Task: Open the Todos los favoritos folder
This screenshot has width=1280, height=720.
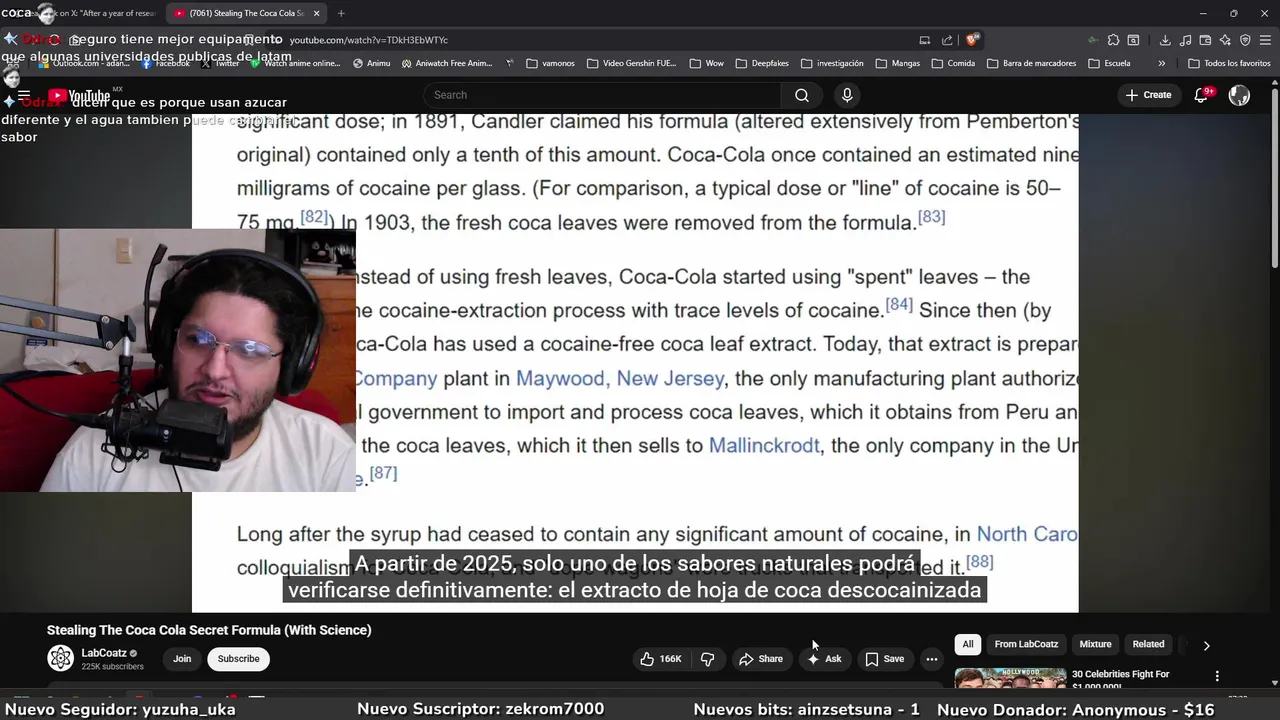Action: [1229, 63]
